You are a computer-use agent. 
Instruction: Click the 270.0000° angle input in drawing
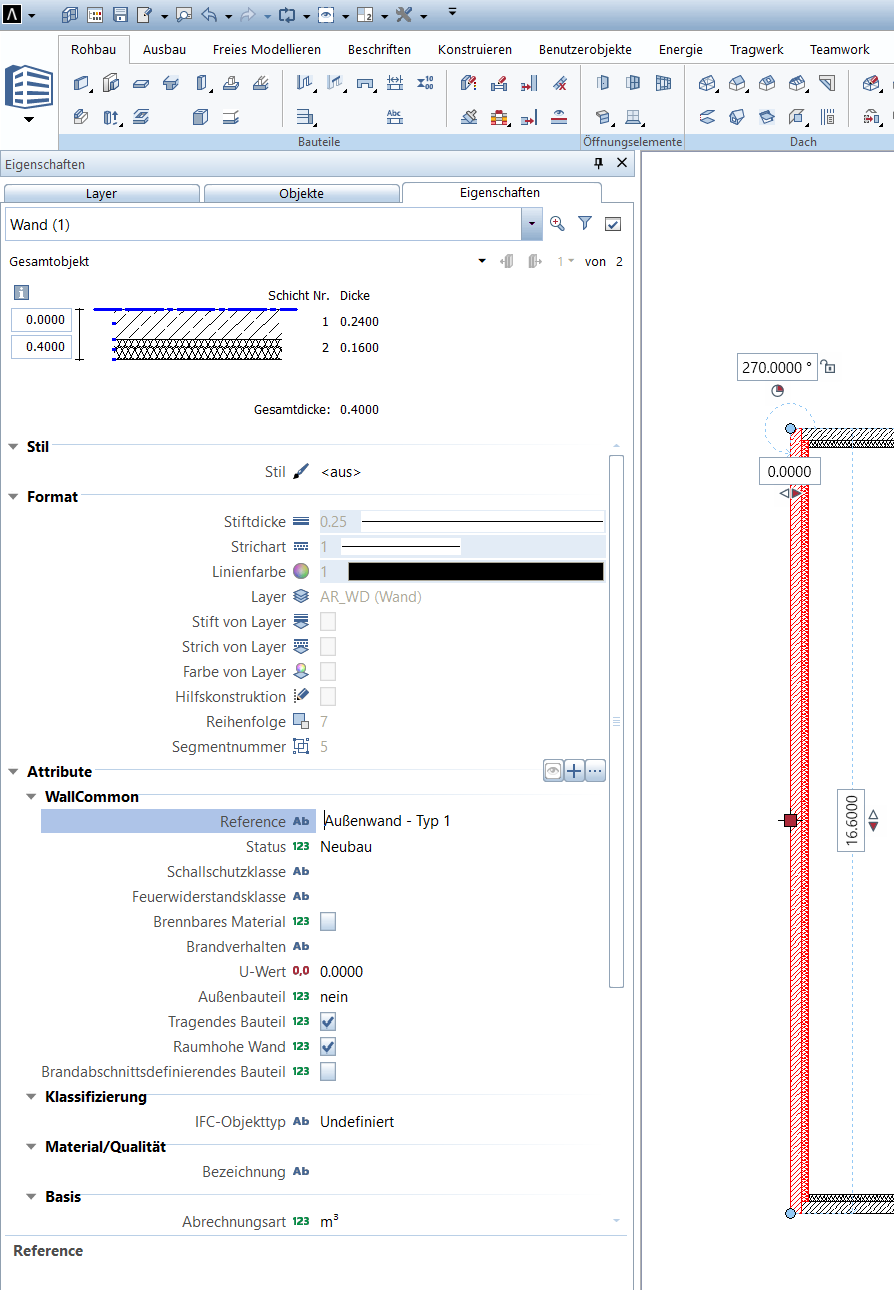[x=776, y=367]
